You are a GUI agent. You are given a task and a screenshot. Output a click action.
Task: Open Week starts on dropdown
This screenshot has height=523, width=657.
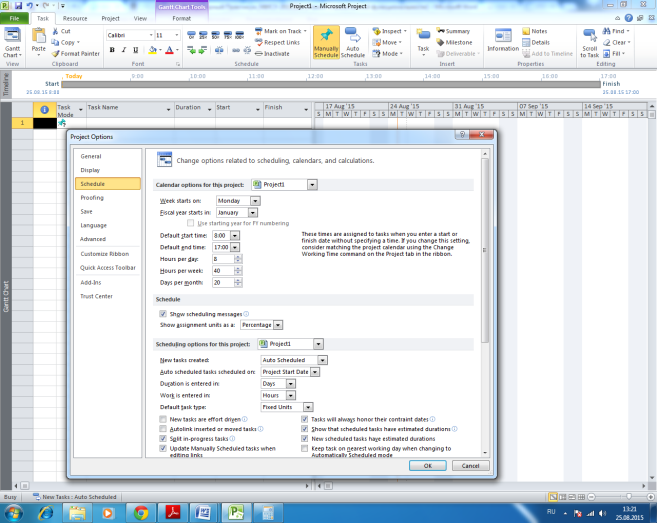[255, 201]
